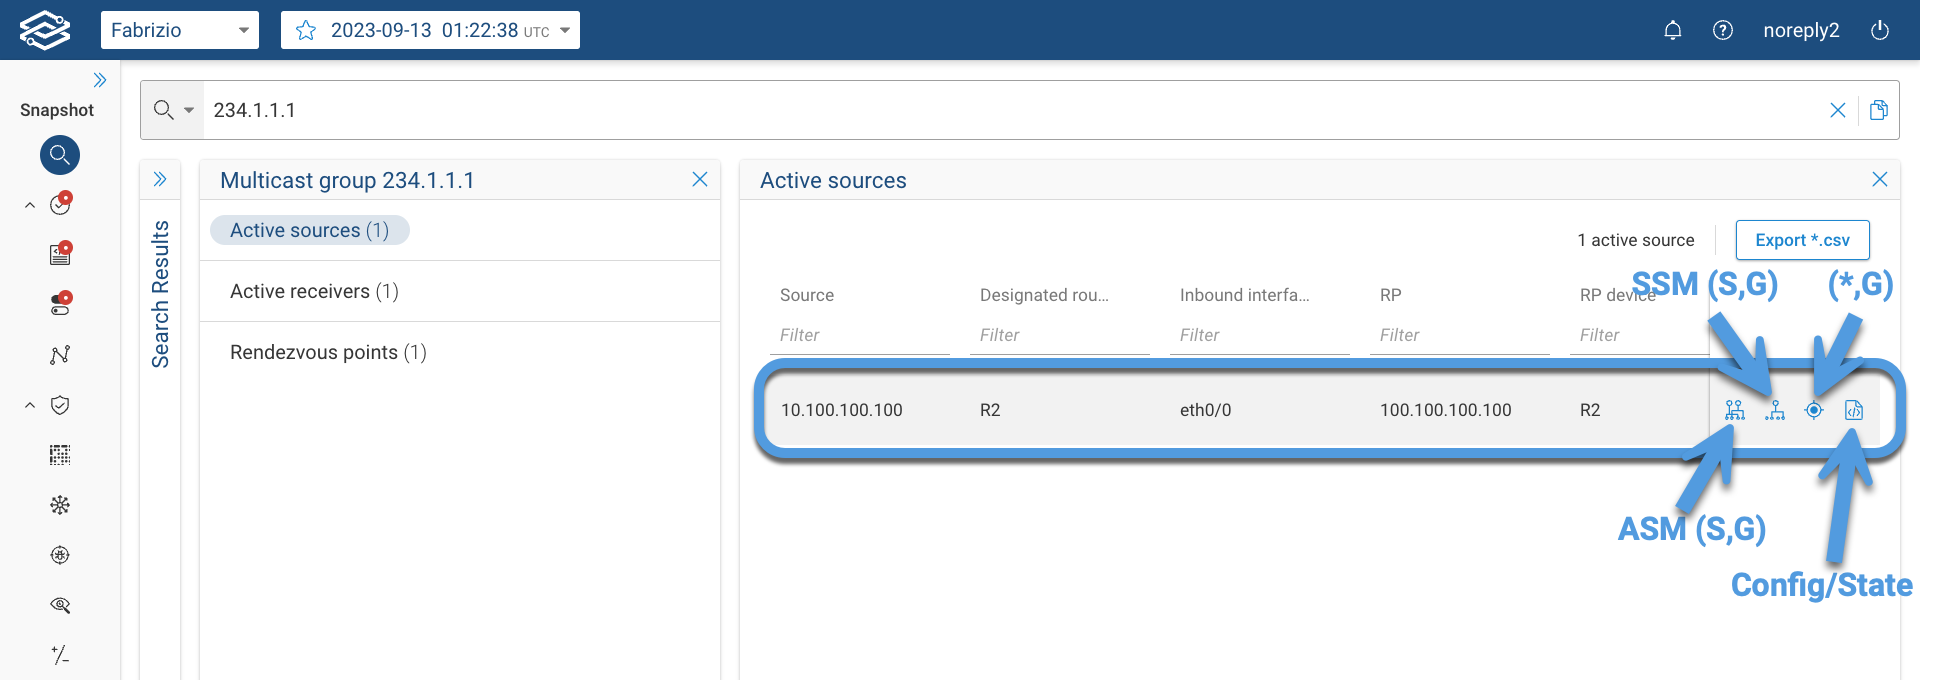Open the plus/minus diff icon
Image resolution: width=1934 pixels, height=680 pixels.
(60, 655)
